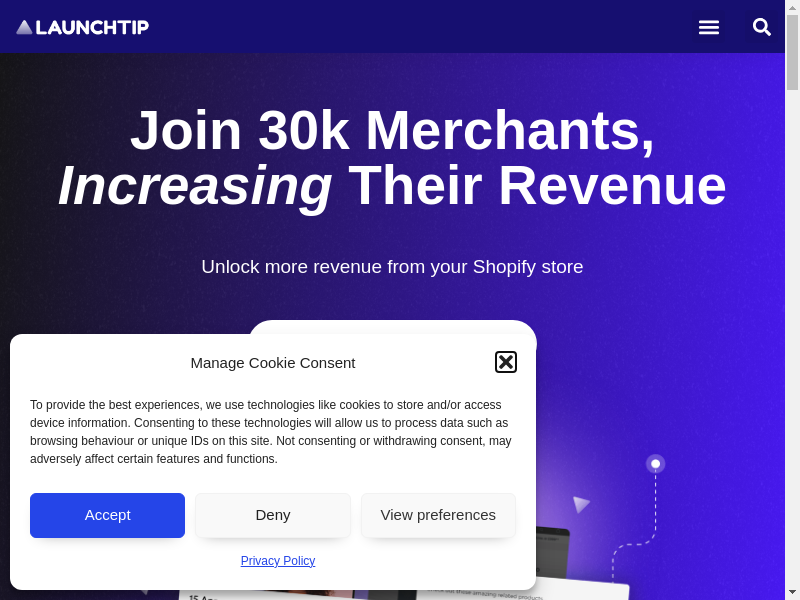
Task: Click the scrollbar down arrow
Action: point(792,592)
